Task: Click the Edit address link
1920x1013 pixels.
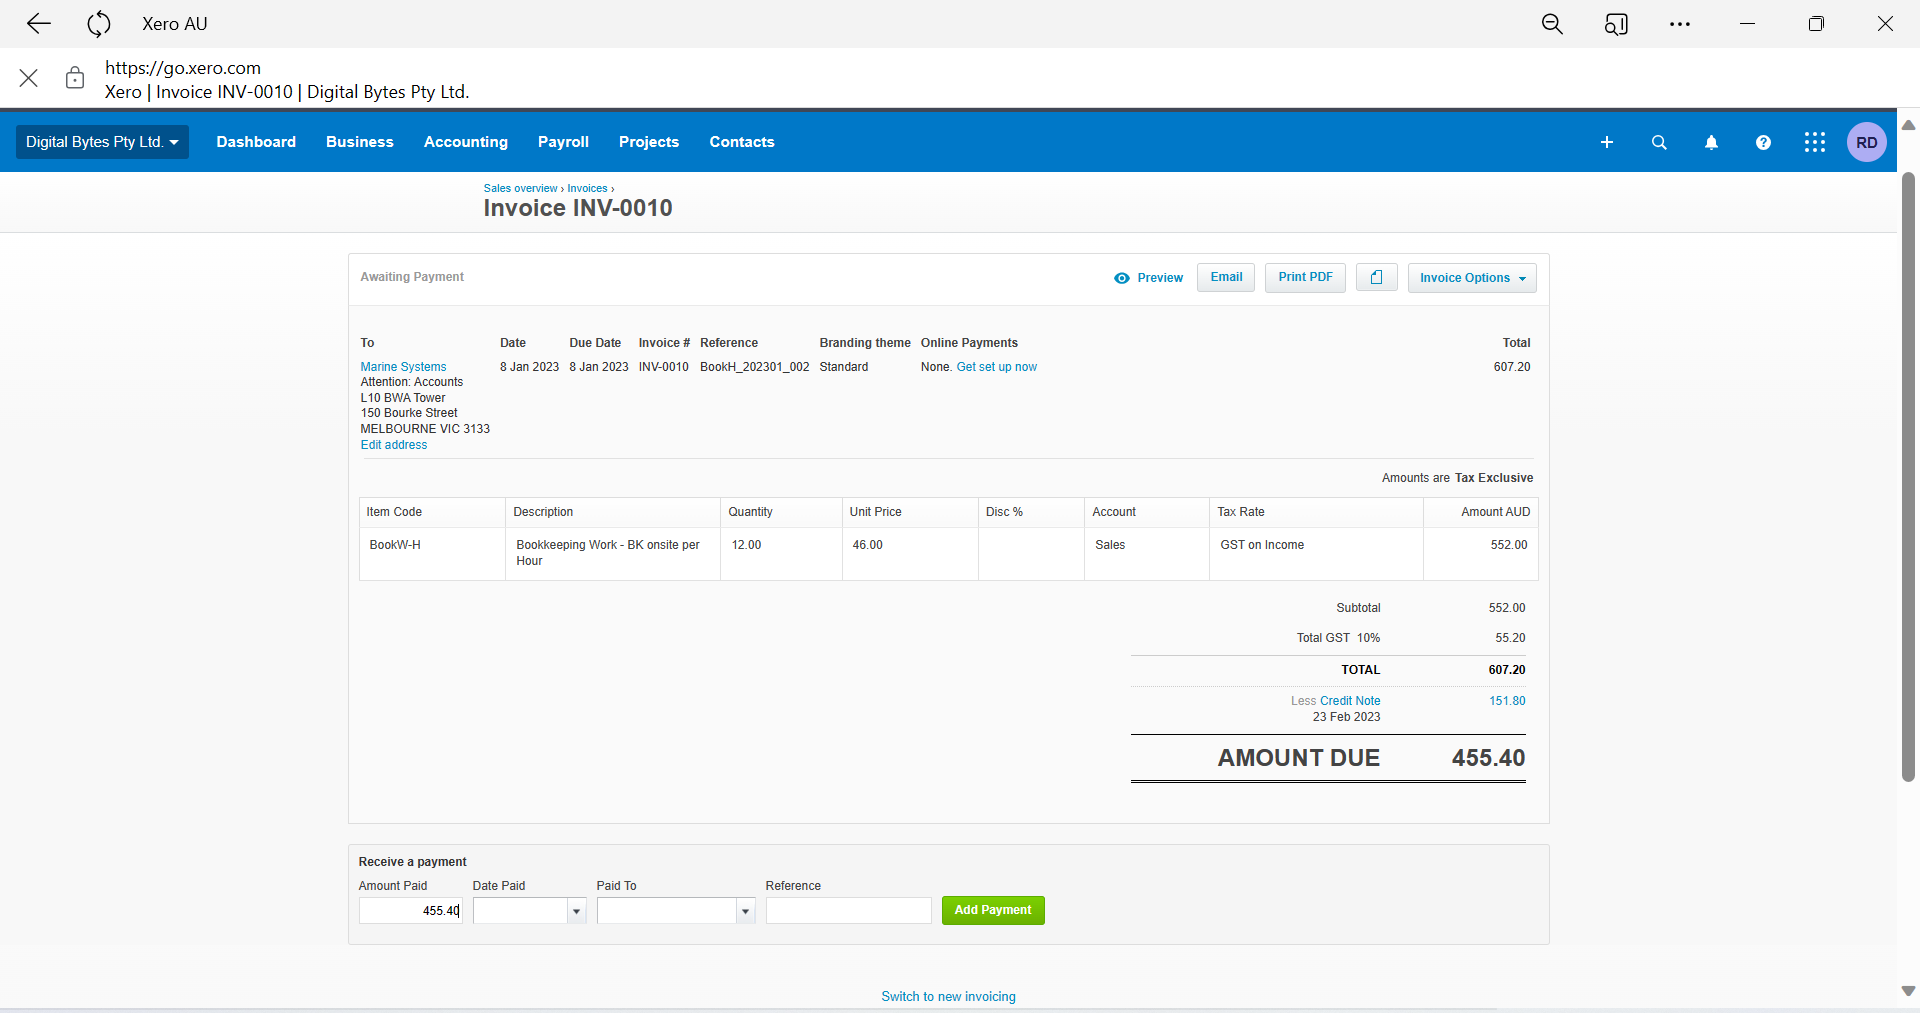Action: (x=394, y=445)
